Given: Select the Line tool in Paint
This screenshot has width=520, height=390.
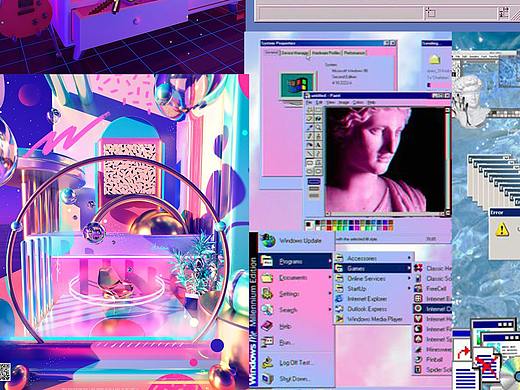Looking at the screenshot, I should (x=310, y=154).
